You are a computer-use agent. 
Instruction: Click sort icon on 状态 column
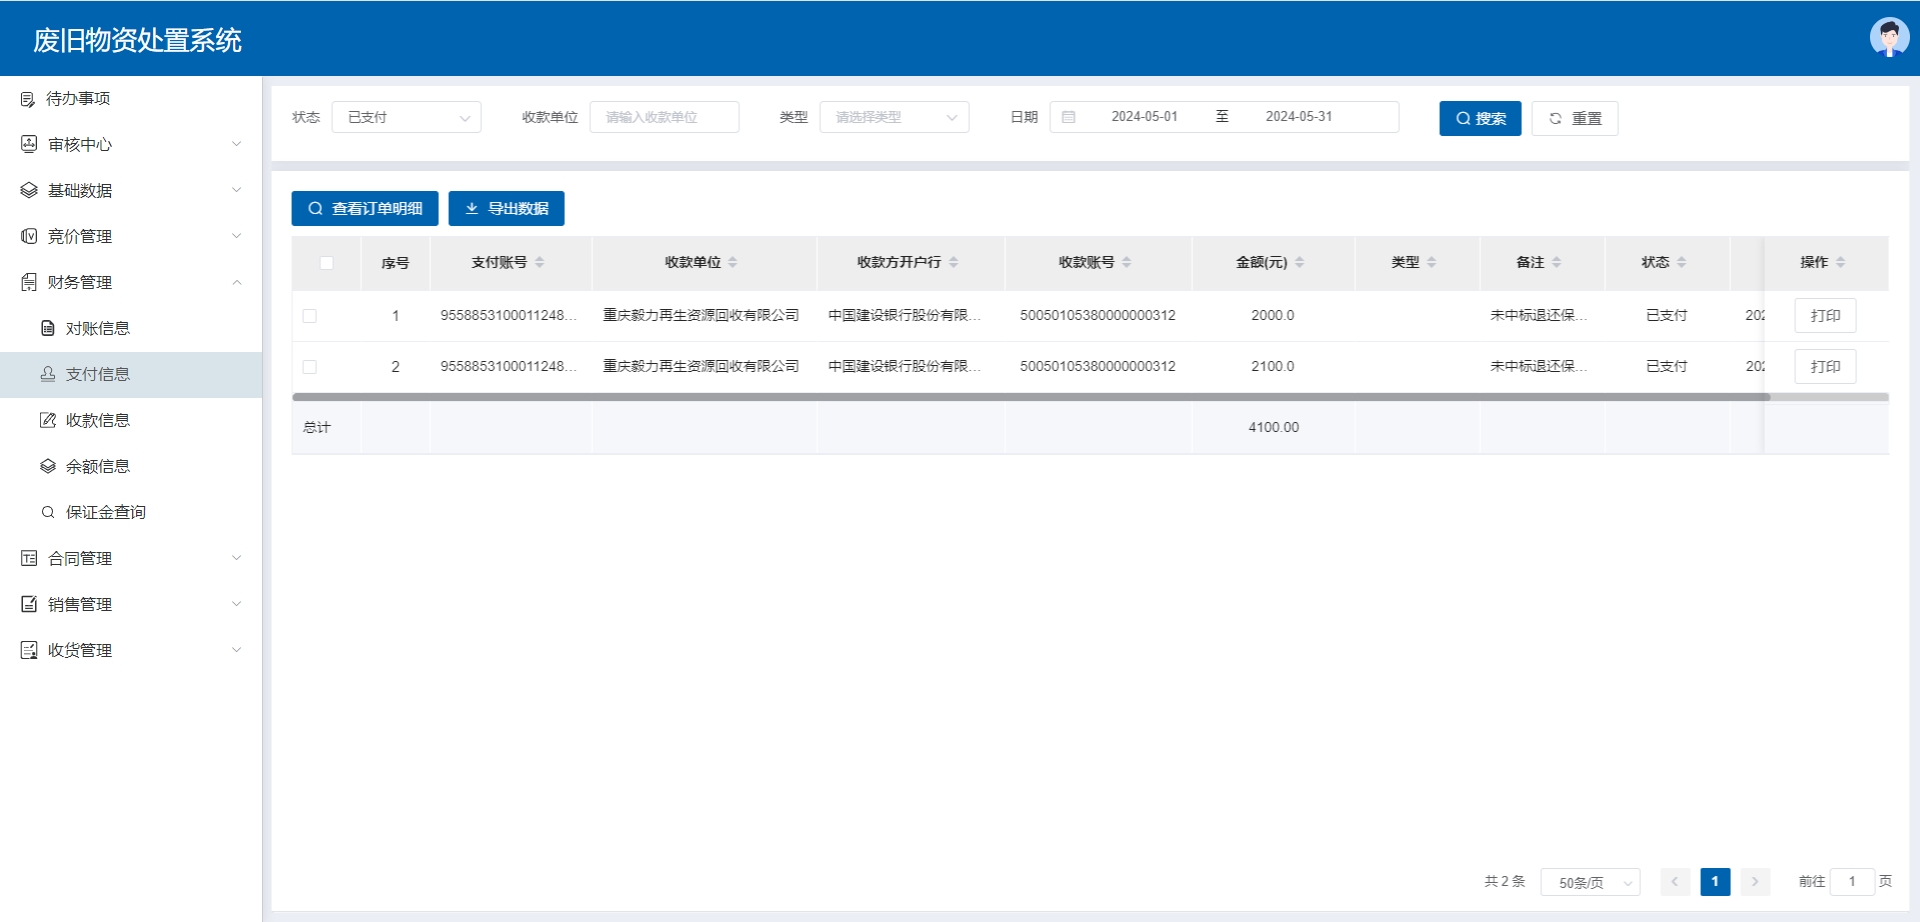pyautogui.click(x=1682, y=262)
